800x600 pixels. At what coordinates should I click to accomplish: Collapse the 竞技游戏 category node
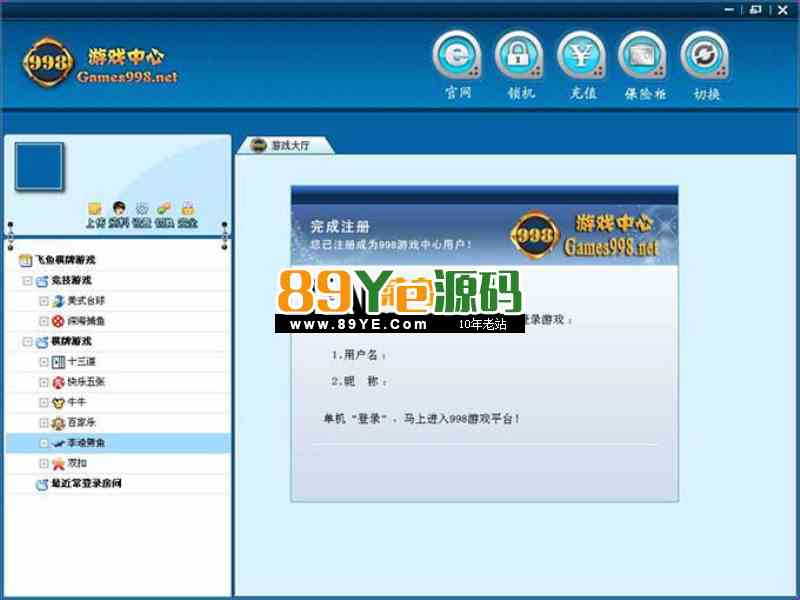click(x=28, y=281)
